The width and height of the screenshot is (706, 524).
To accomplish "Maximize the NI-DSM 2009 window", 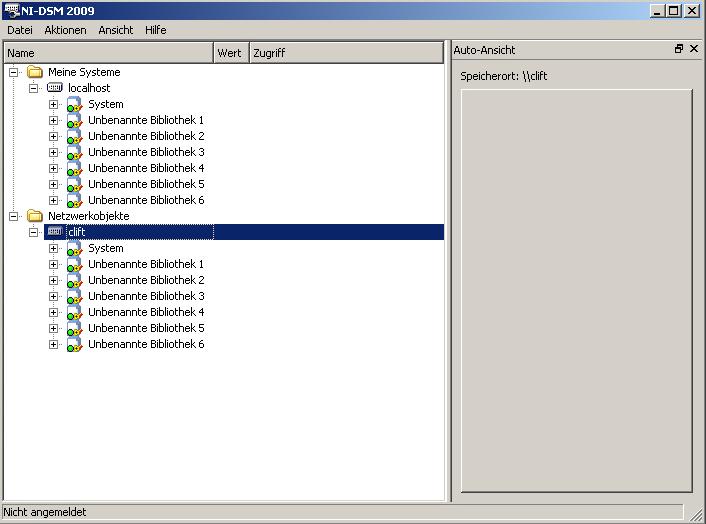I will (x=674, y=10).
